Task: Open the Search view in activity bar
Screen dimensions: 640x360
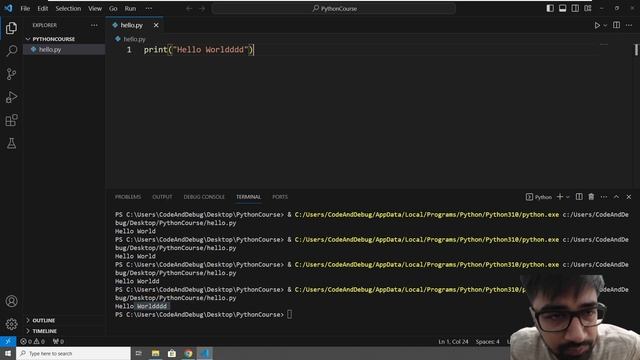Action: pyautogui.click(x=11, y=51)
